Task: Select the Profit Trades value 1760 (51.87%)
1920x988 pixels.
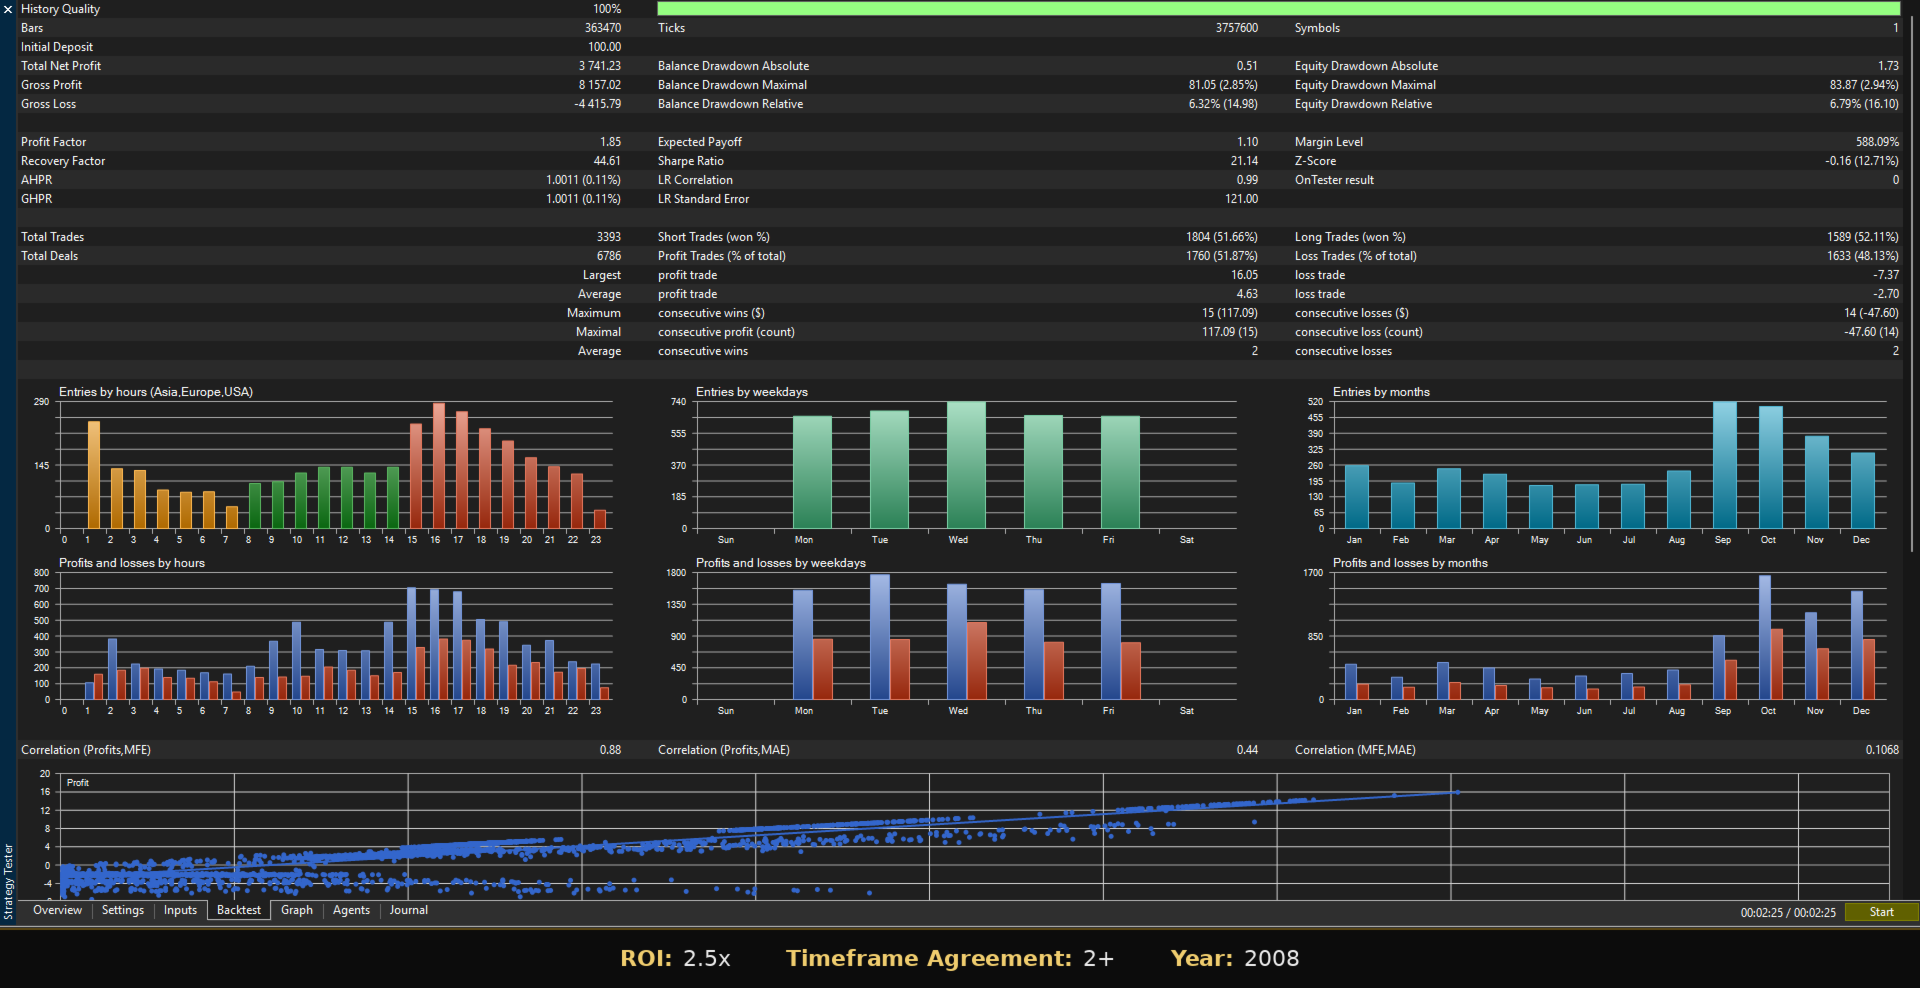Action: [1222, 256]
